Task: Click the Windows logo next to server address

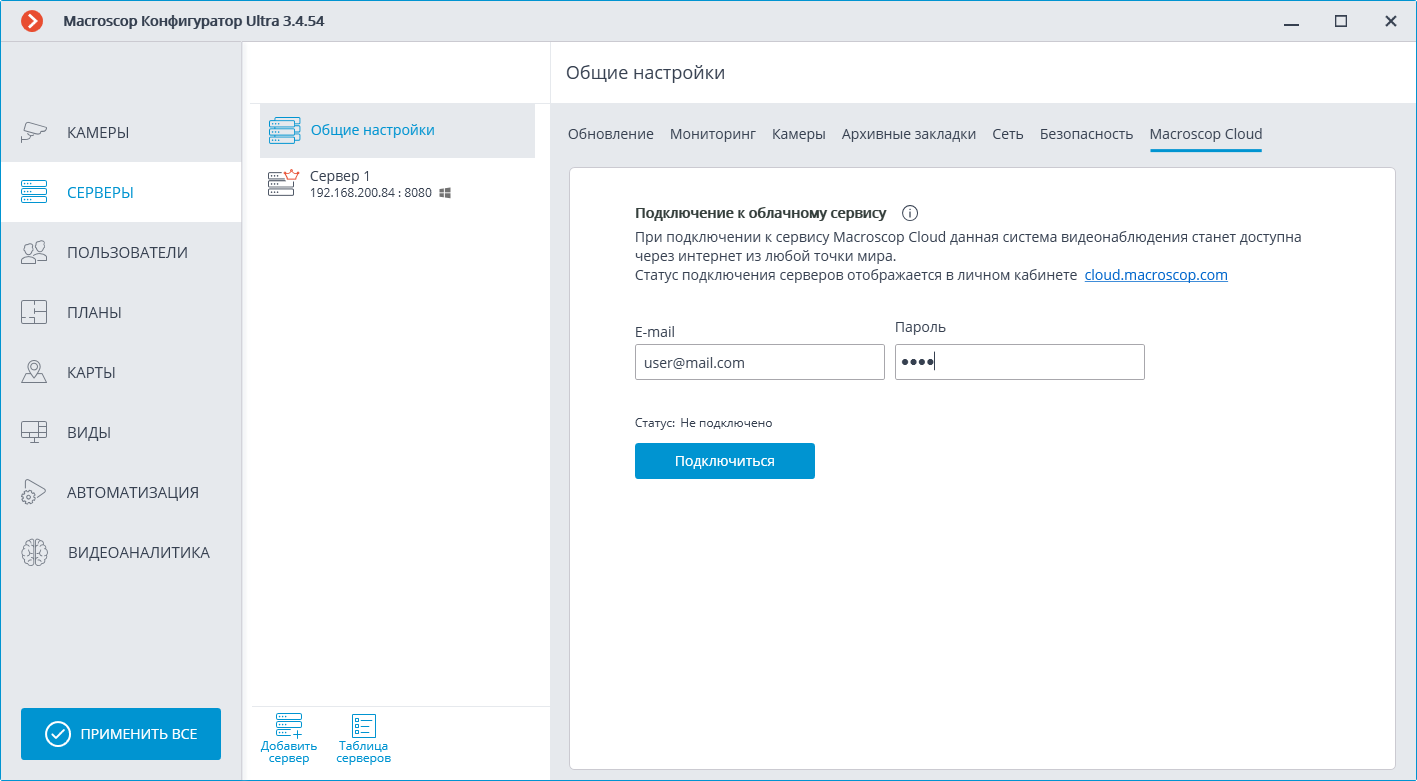Action: [445, 193]
